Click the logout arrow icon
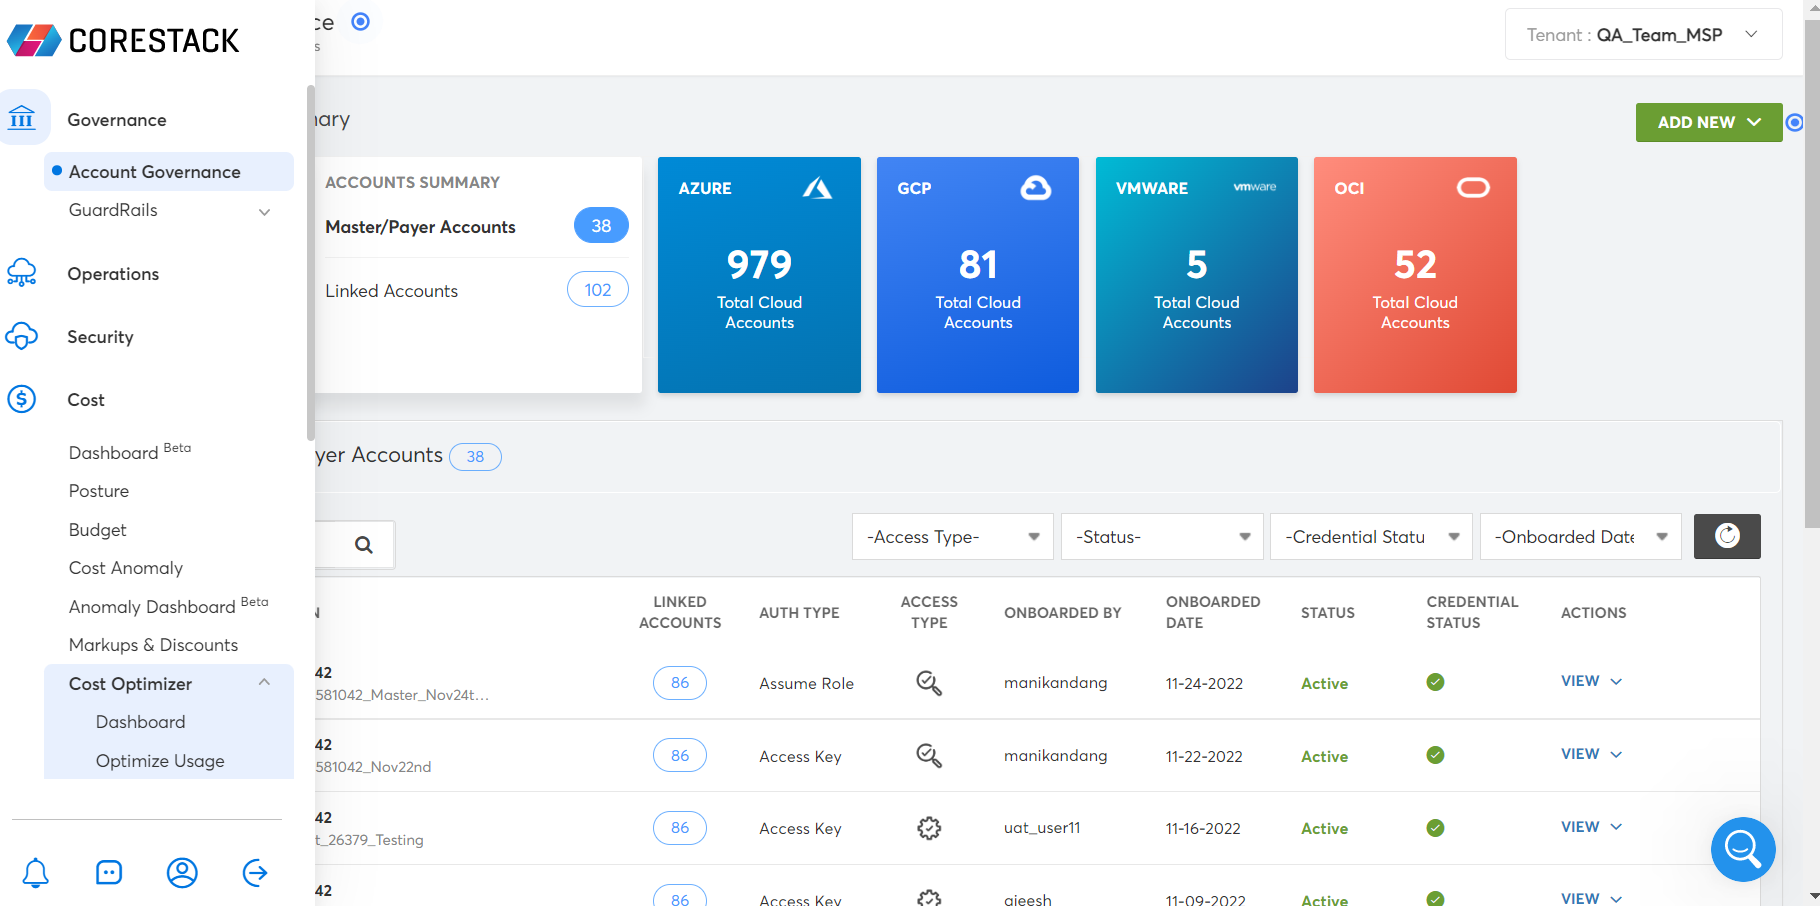Viewport: 1820px width, 906px height. (255, 873)
